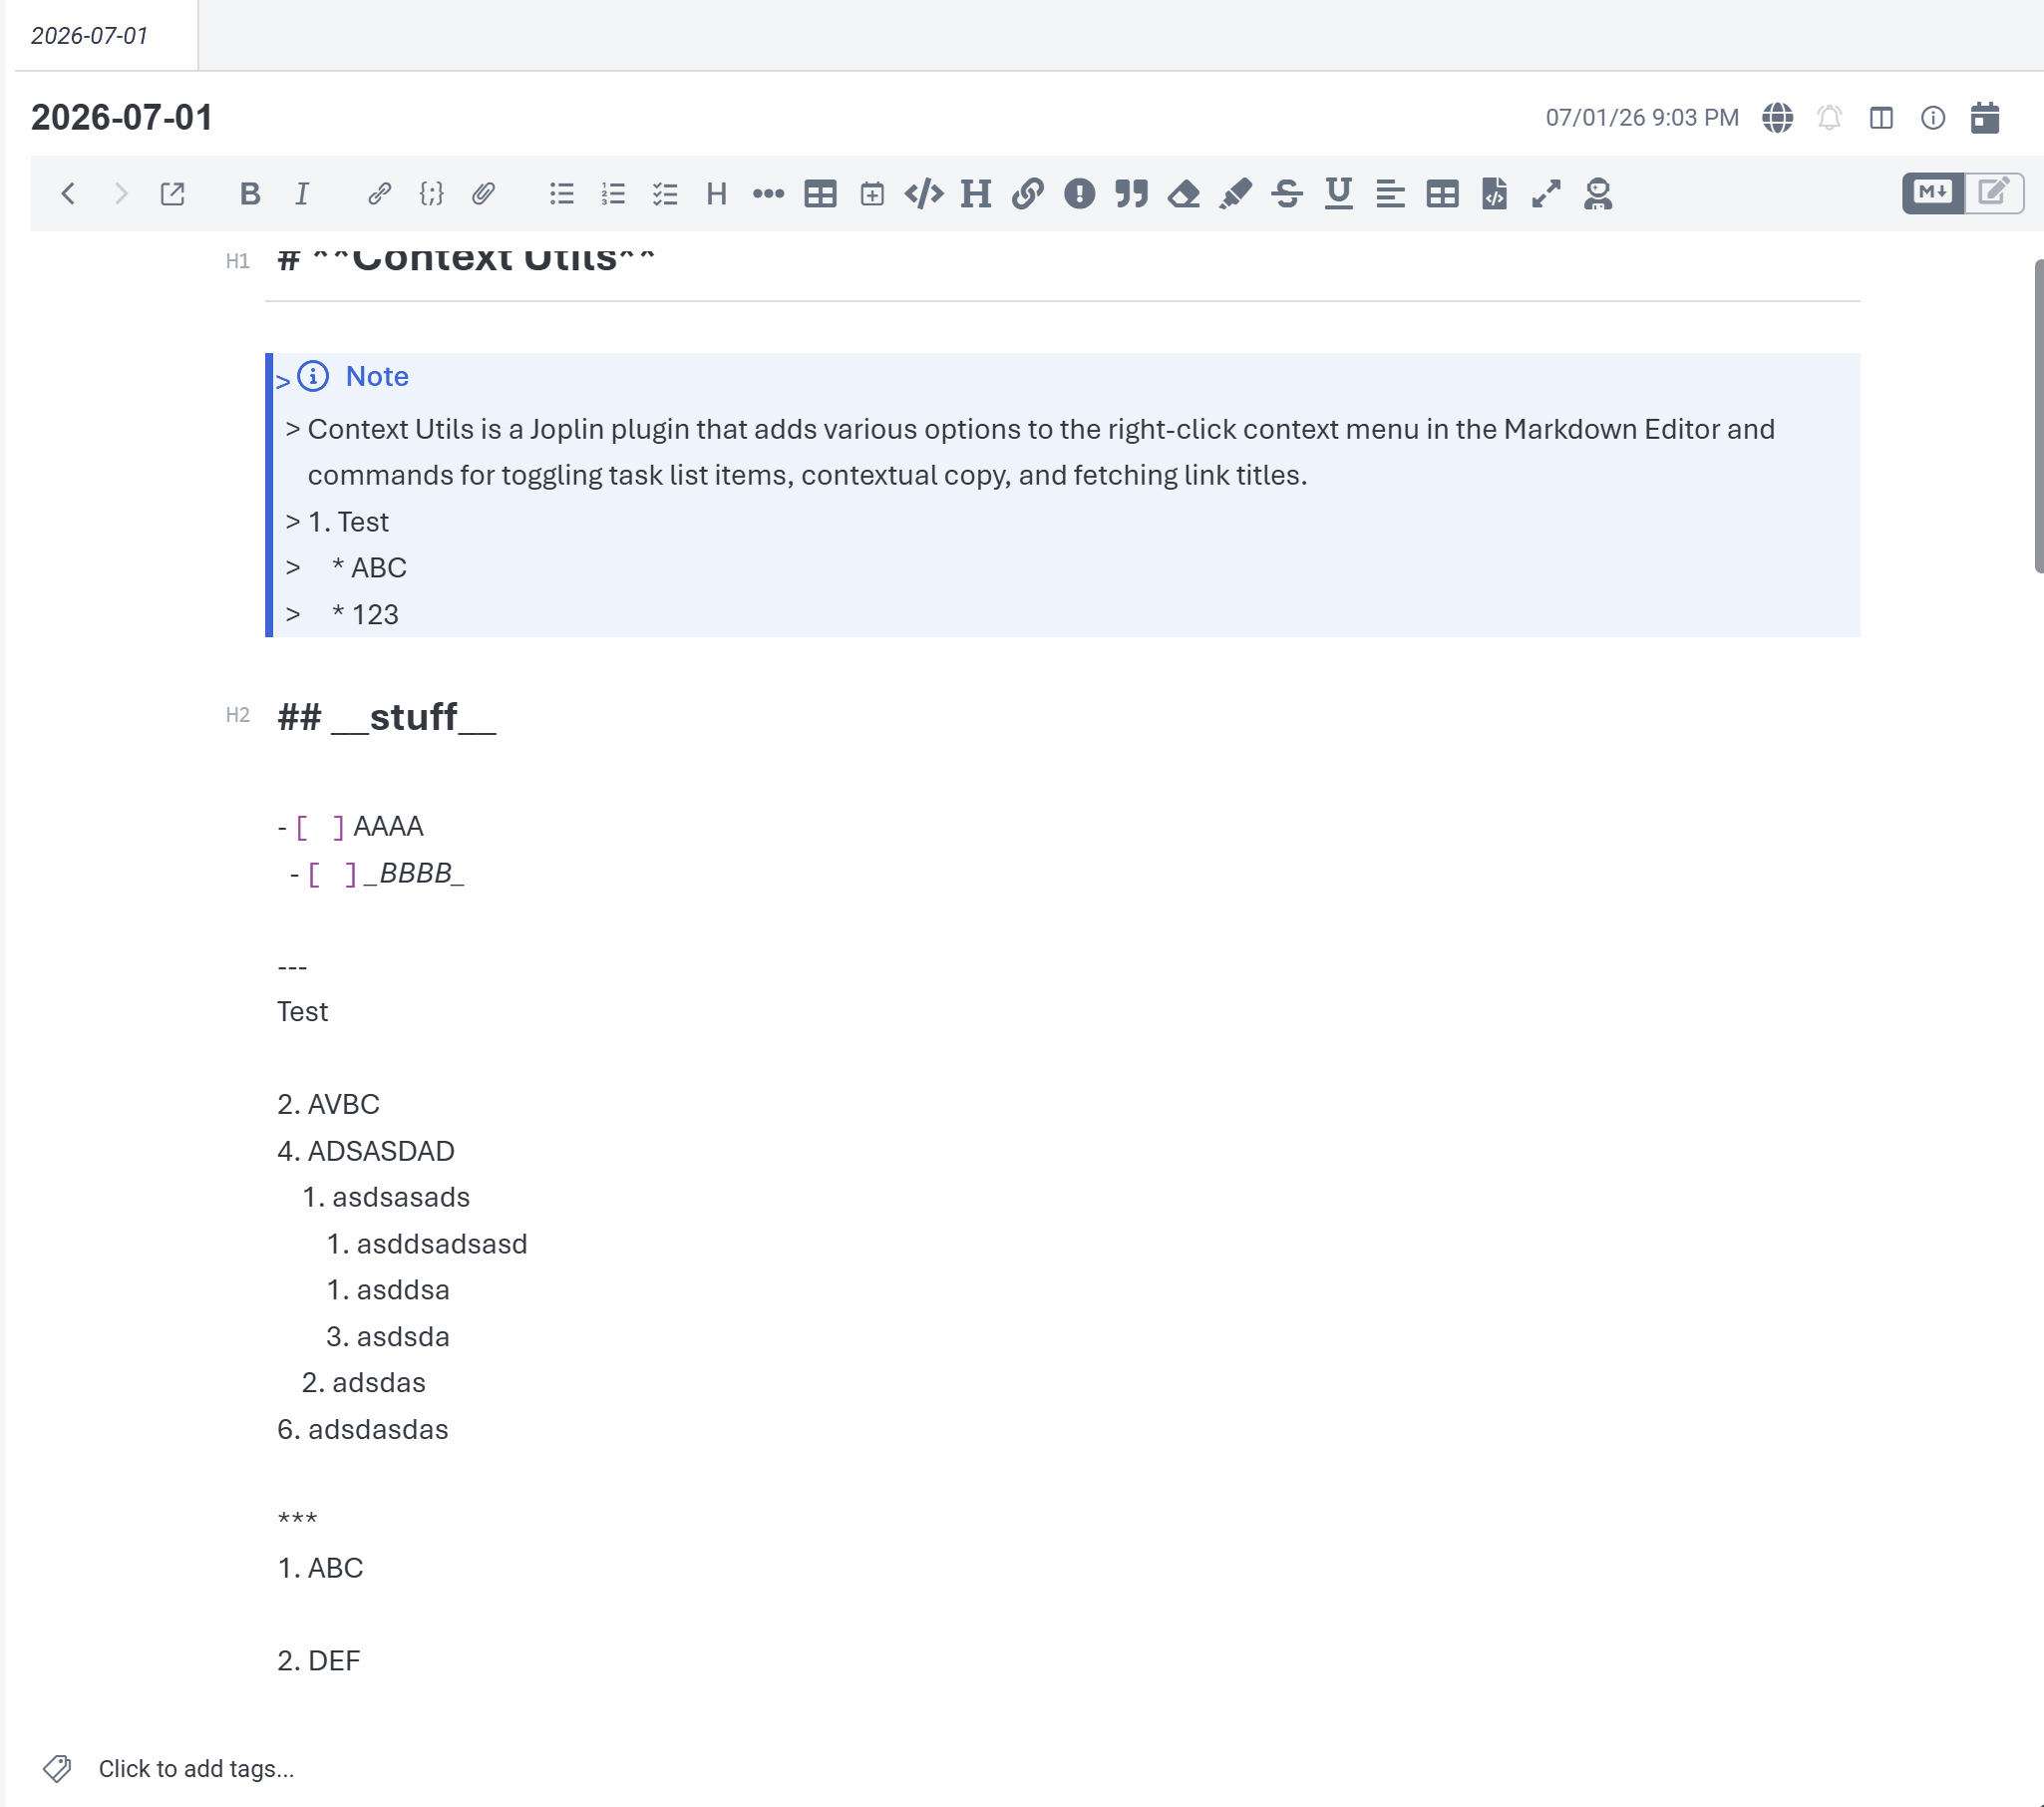Screen dimensions: 2044x1807
Task: Click the bold serif H icon
Action: [x=976, y=193]
